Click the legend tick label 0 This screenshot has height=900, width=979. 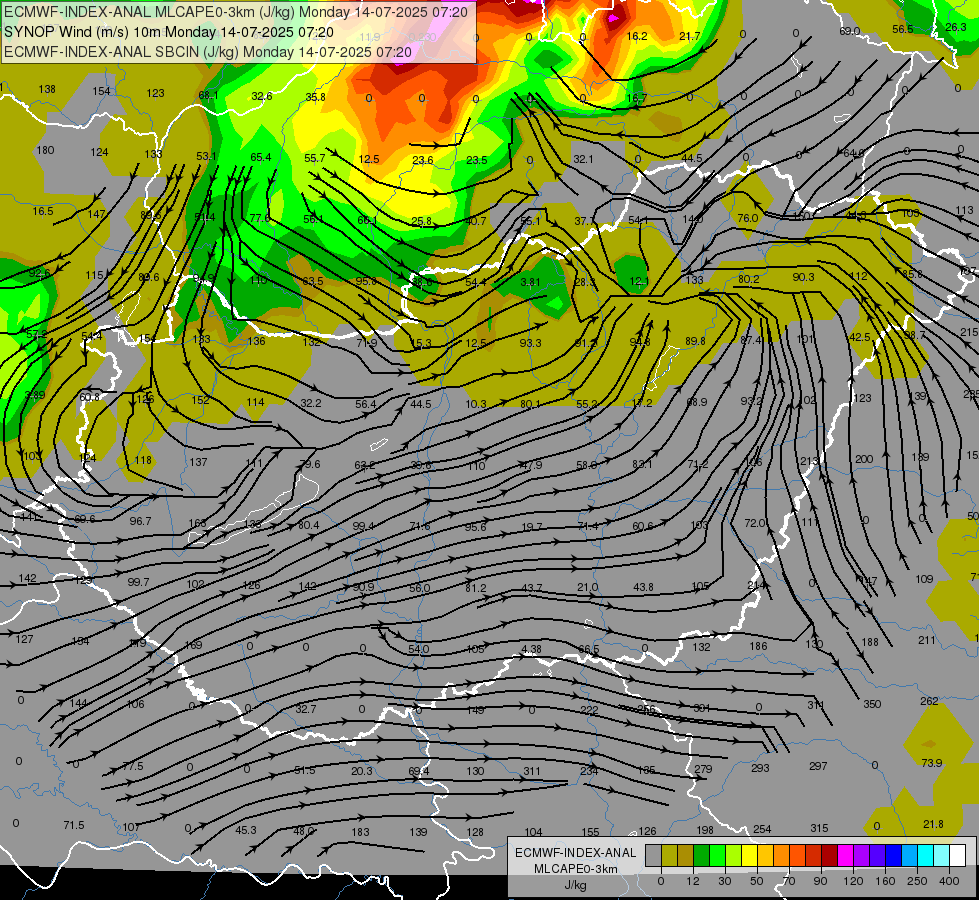click(x=661, y=881)
